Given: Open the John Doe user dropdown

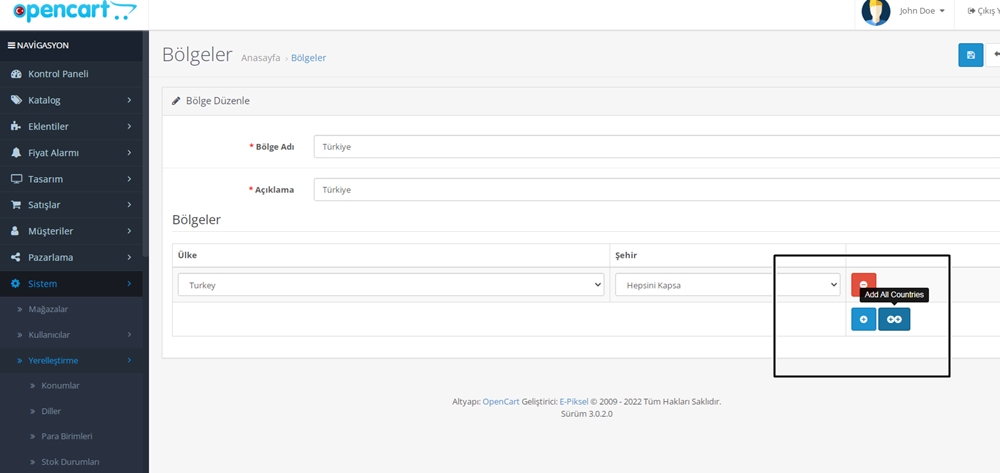Looking at the screenshot, I should (x=922, y=11).
